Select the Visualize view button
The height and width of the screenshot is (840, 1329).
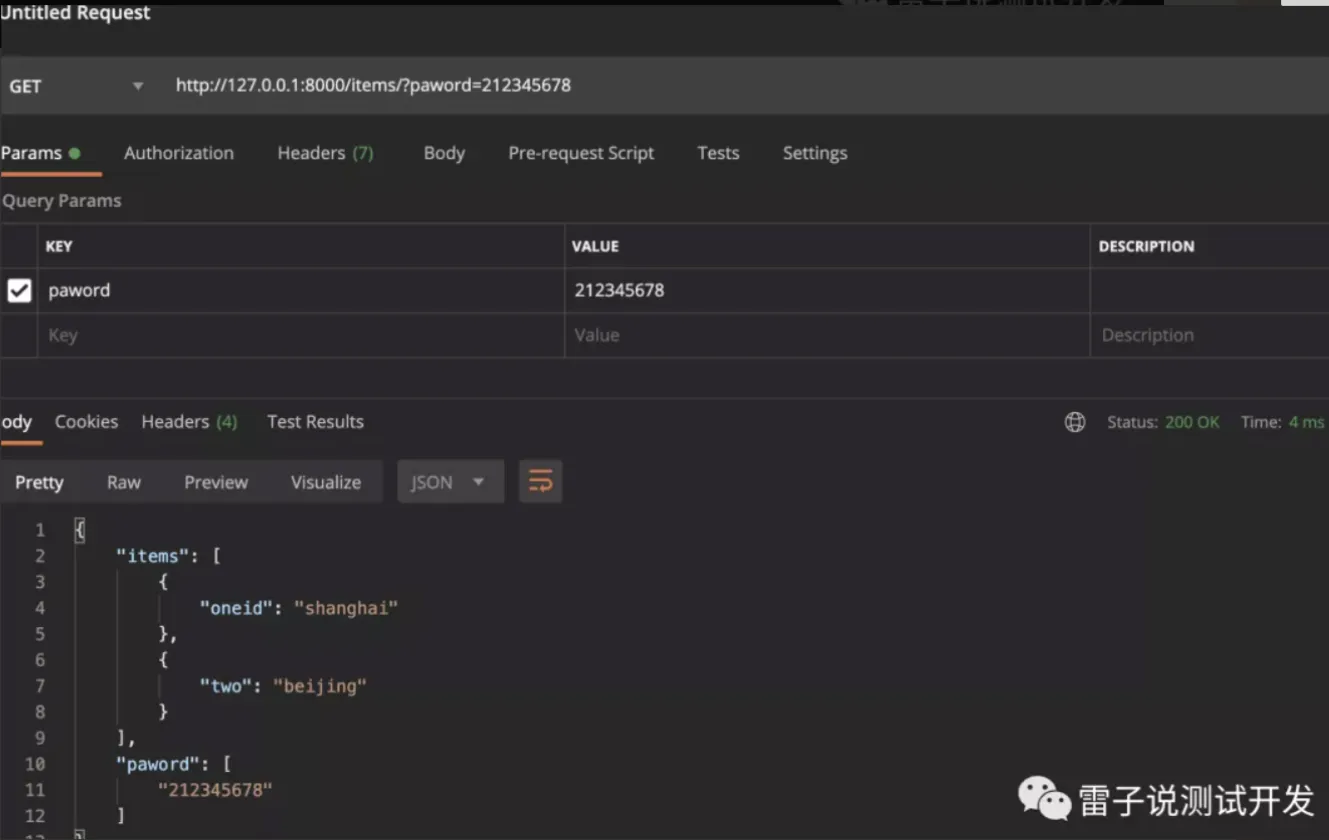(326, 482)
